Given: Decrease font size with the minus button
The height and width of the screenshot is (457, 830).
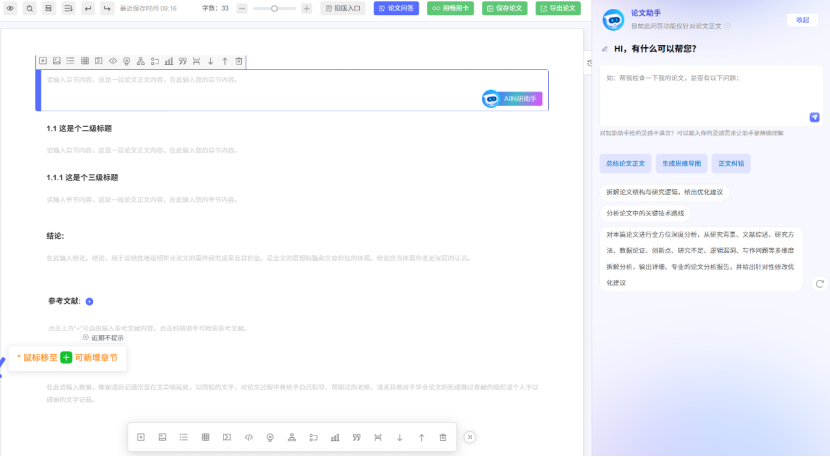Looking at the screenshot, I should tap(242, 8).
